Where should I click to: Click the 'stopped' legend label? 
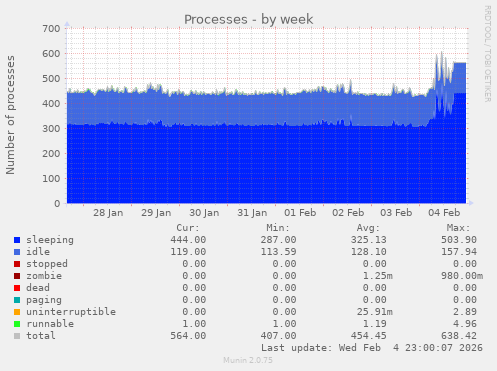[x=47, y=264]
